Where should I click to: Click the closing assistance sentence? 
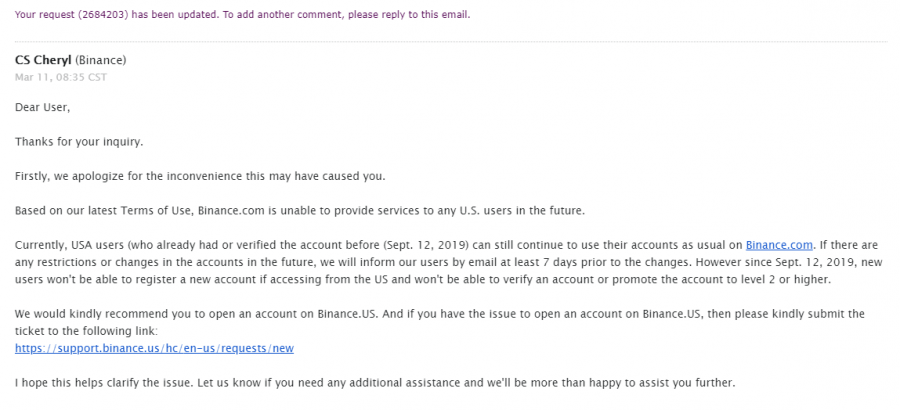(x=375, y=383)
